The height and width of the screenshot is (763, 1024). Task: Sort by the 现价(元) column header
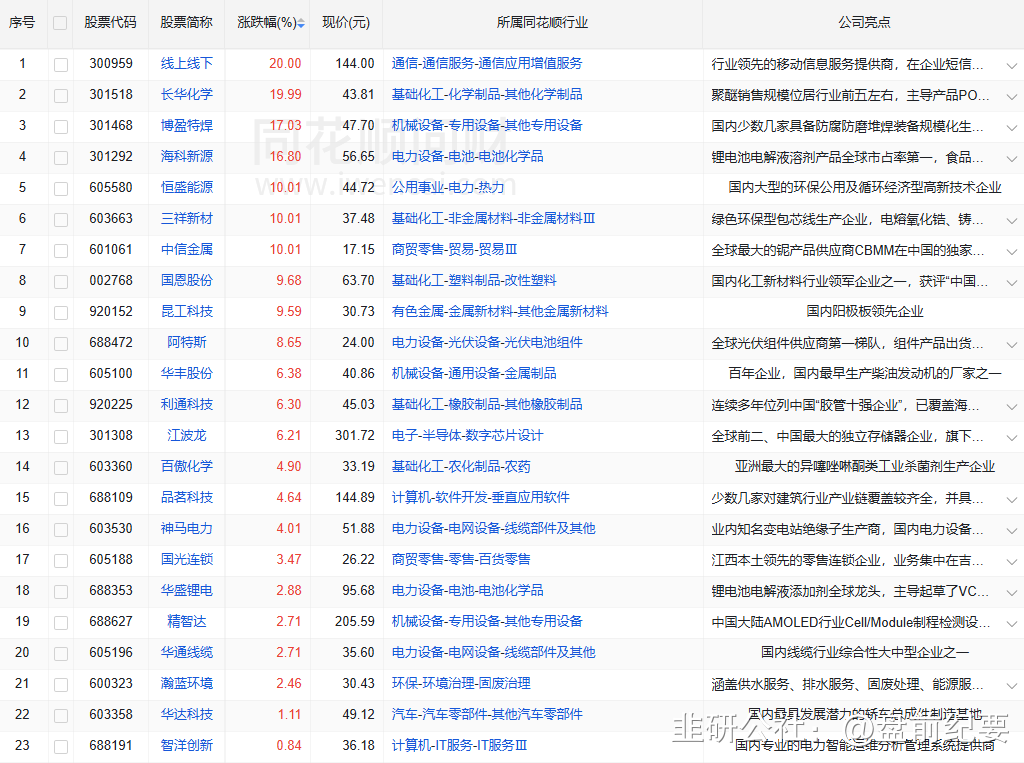click(346, 22)
